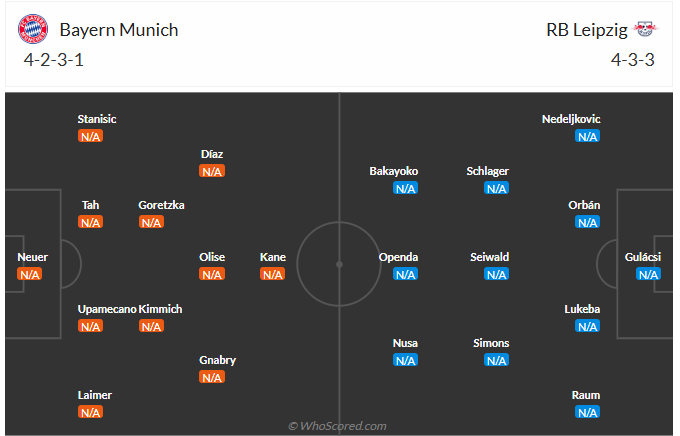Click Simons' blue N/A rating badge

(496, 360)
